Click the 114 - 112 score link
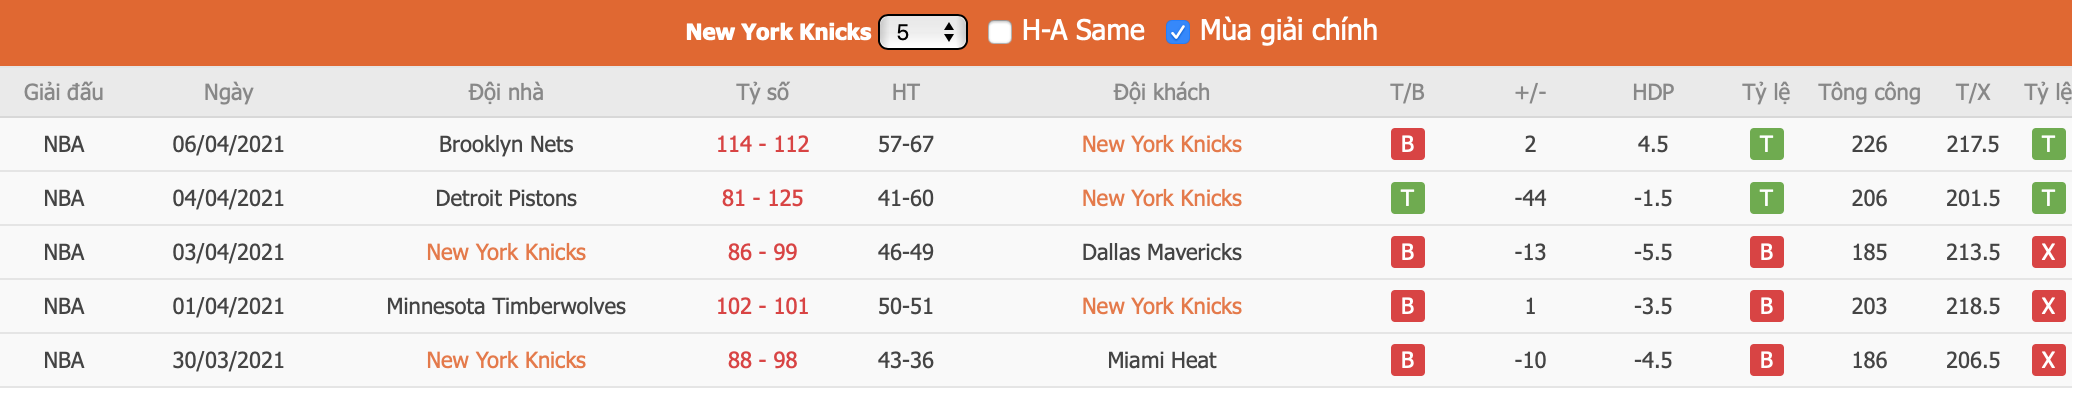The height and width of the screenshot is (398, 2074). pyautogui.click(x=762, y=144)
